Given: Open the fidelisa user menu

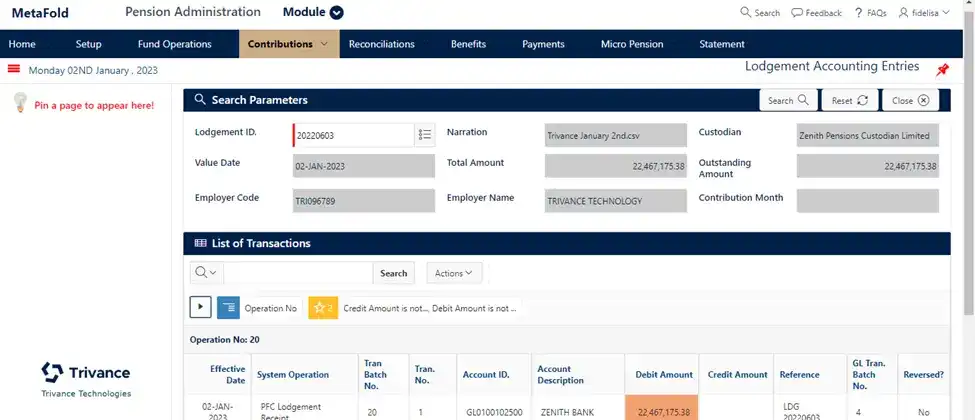Looking at the screenshot, I should click(924, 12).
